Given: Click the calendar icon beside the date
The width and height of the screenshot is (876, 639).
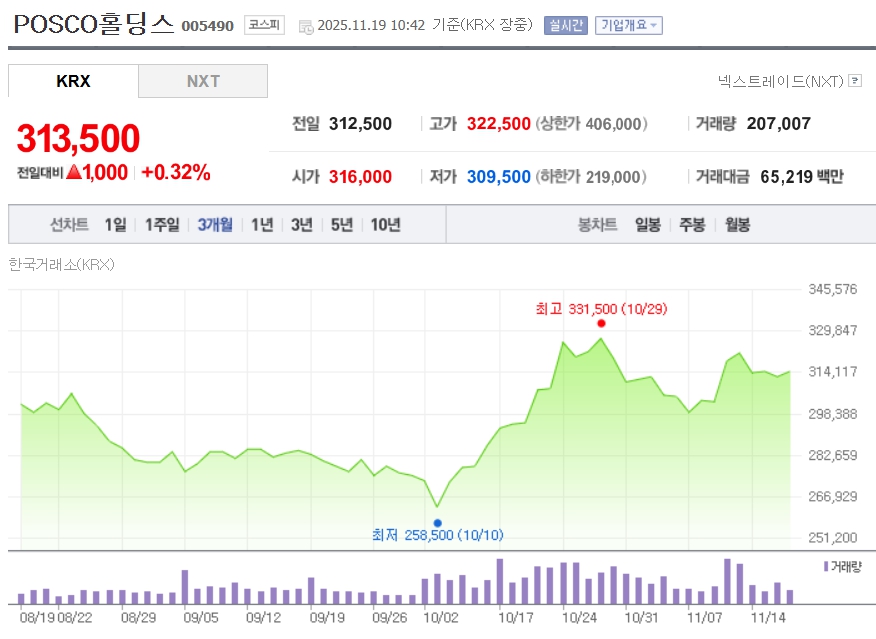Looking at the screenshot, I should [x=305, y=26].
